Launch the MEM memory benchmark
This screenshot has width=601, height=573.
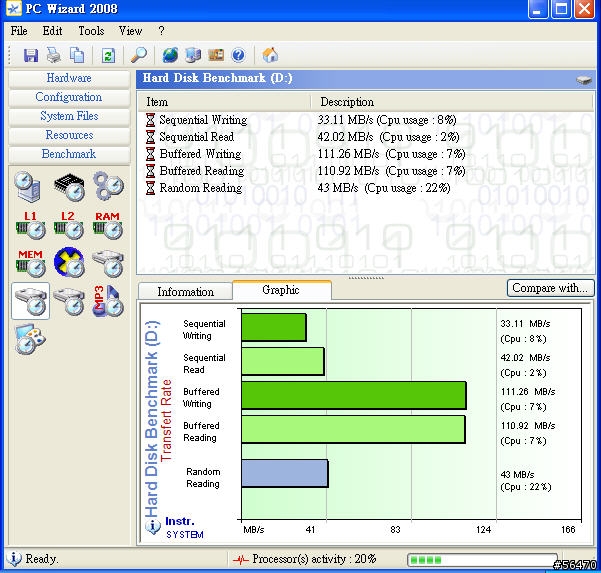point(31,263)
